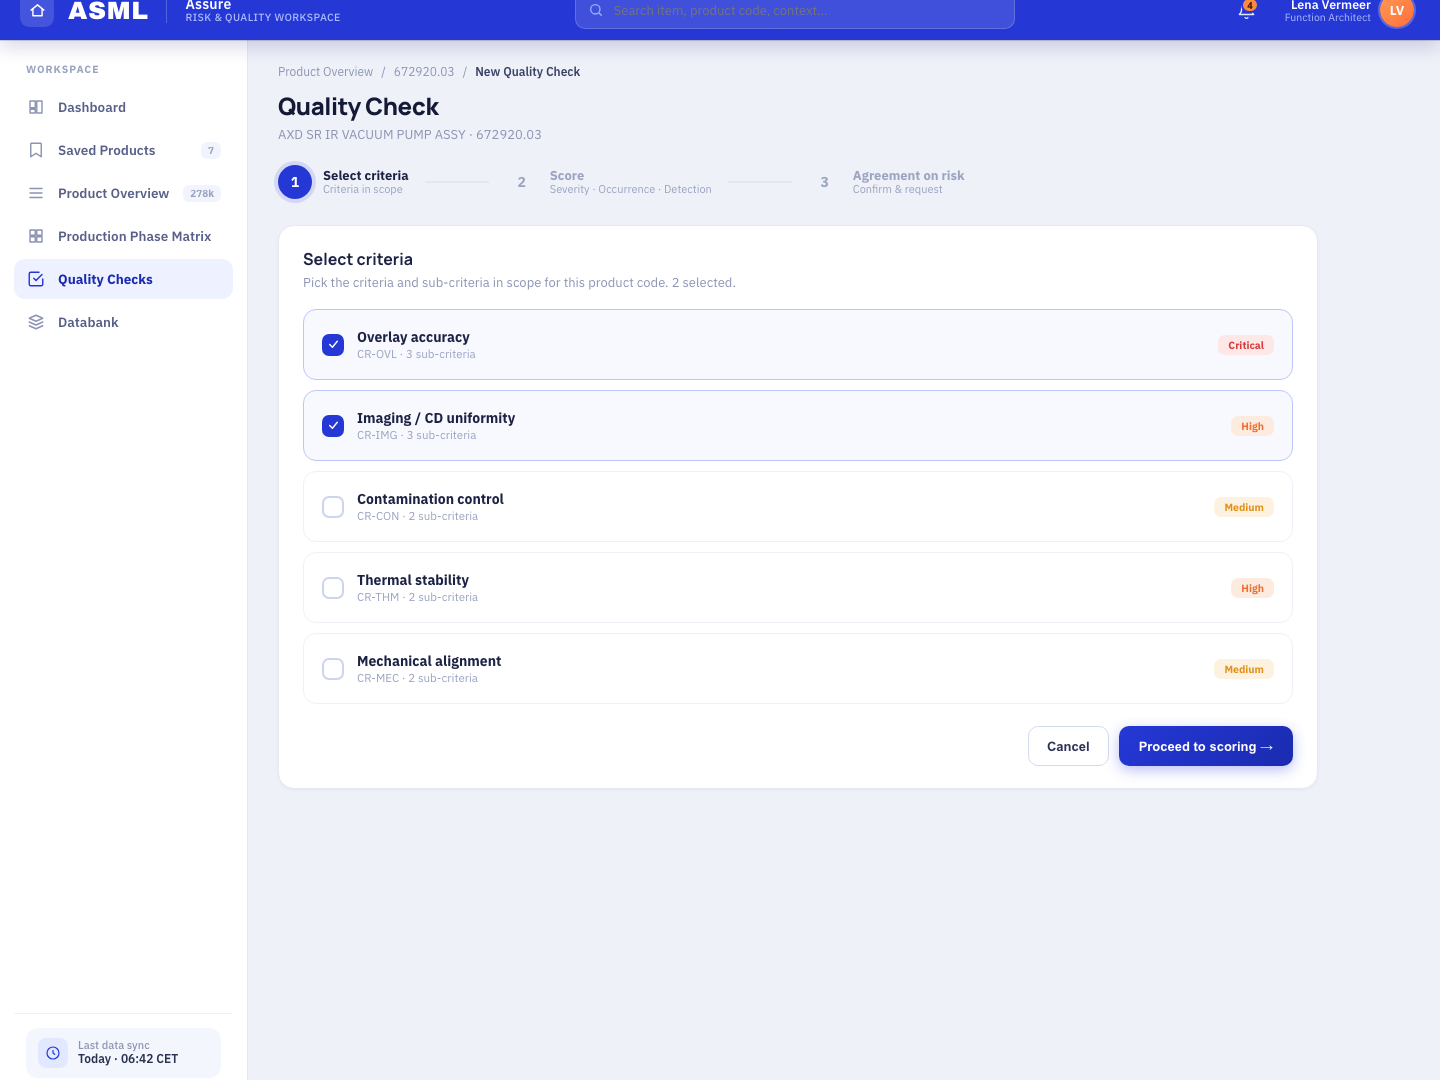Open Production Phase Matrix page
Image resolution: width=1440 pixels, height=1080 pixels.
pos(123,236)
